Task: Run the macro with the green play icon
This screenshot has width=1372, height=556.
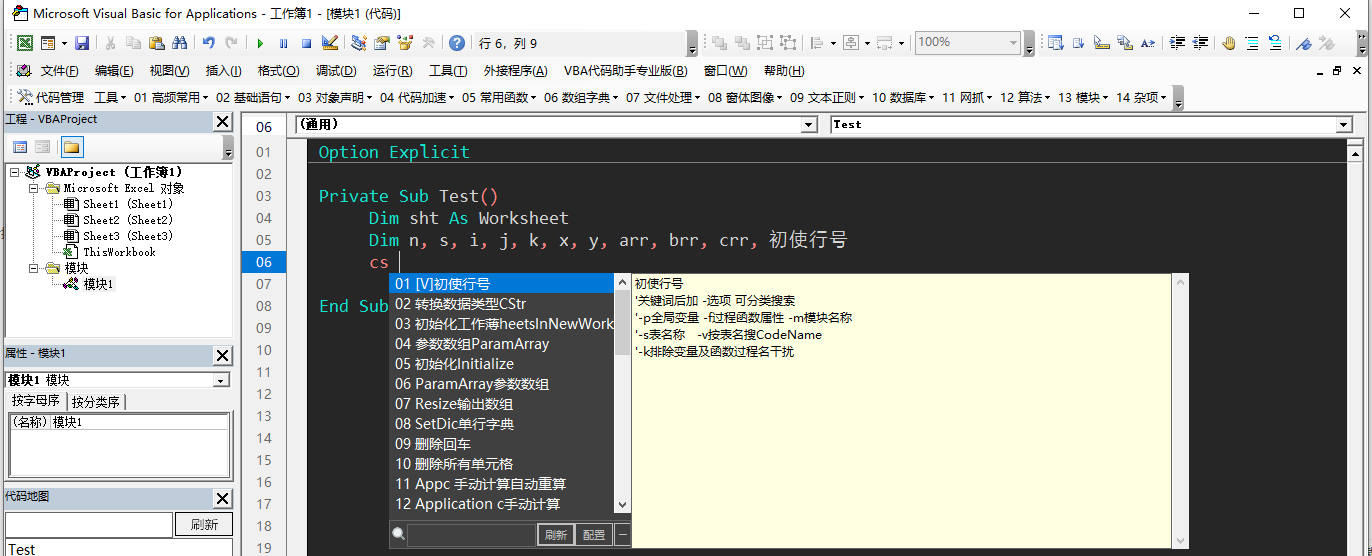Action: [260, 43]
